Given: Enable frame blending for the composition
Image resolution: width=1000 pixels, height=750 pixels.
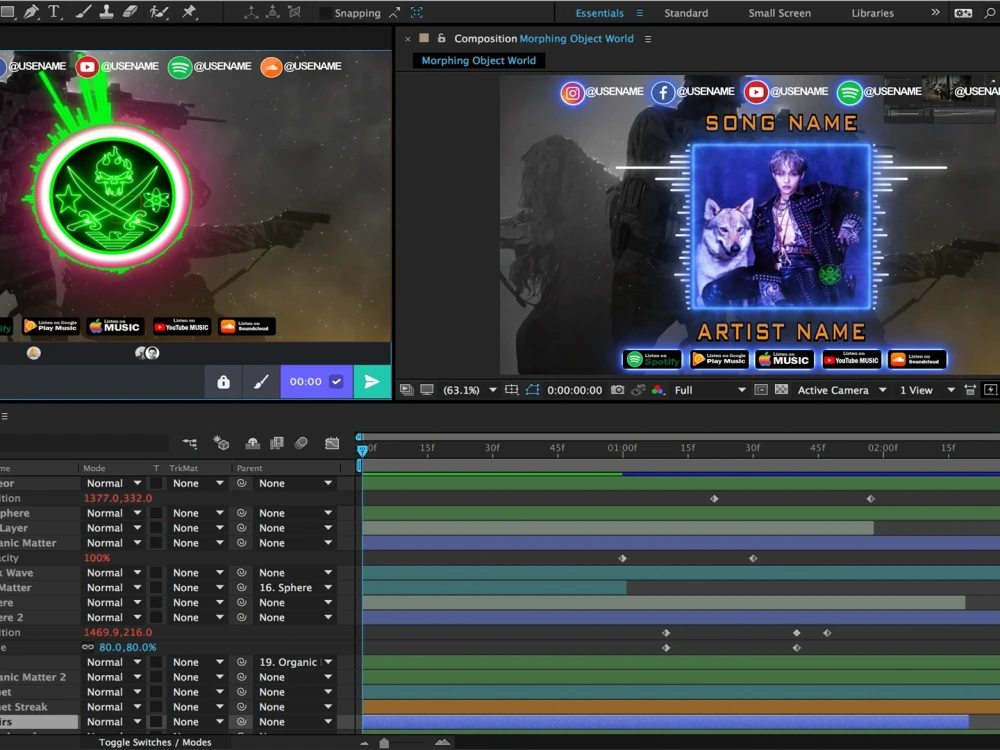Looking at the screenshot, I should [277, 443].
